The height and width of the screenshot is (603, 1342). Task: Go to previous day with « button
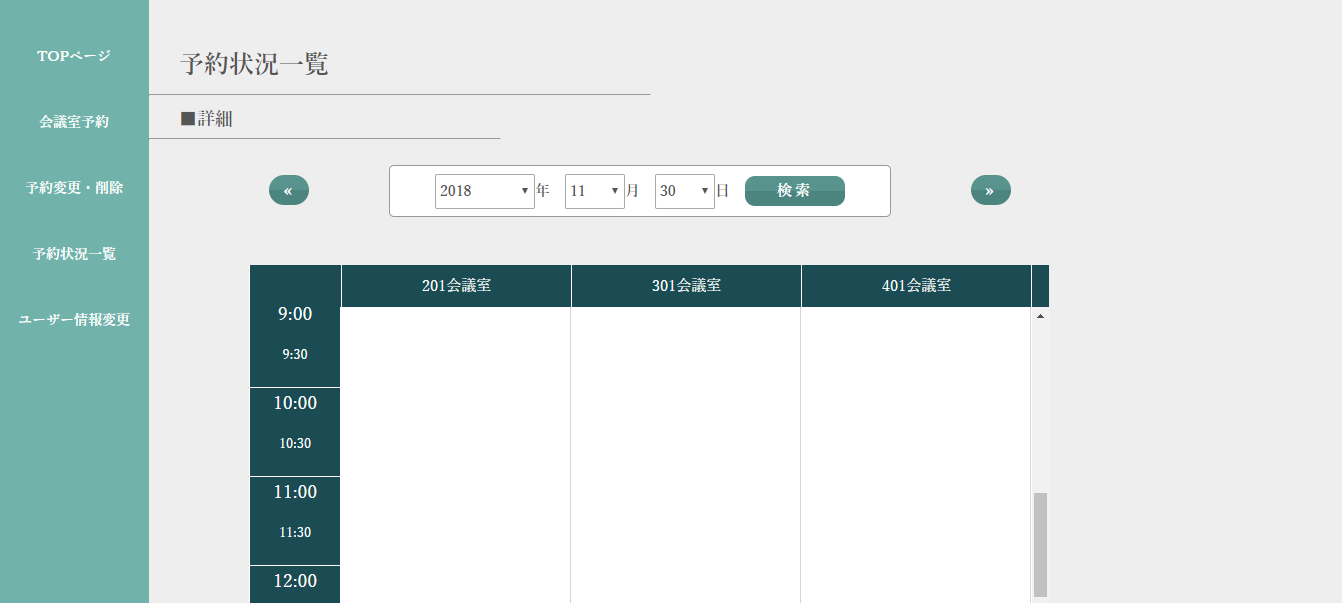(288, 190)
